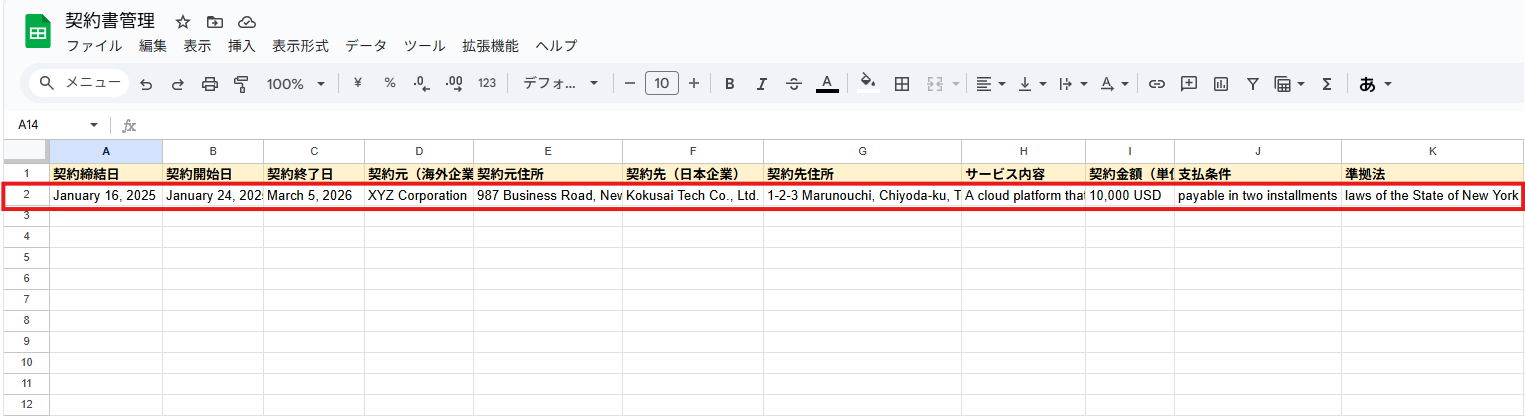Viewport: 1525px width, 416px height.
Task: Select the 契約締結日 header cell
Action: click(x=106, y=173)
